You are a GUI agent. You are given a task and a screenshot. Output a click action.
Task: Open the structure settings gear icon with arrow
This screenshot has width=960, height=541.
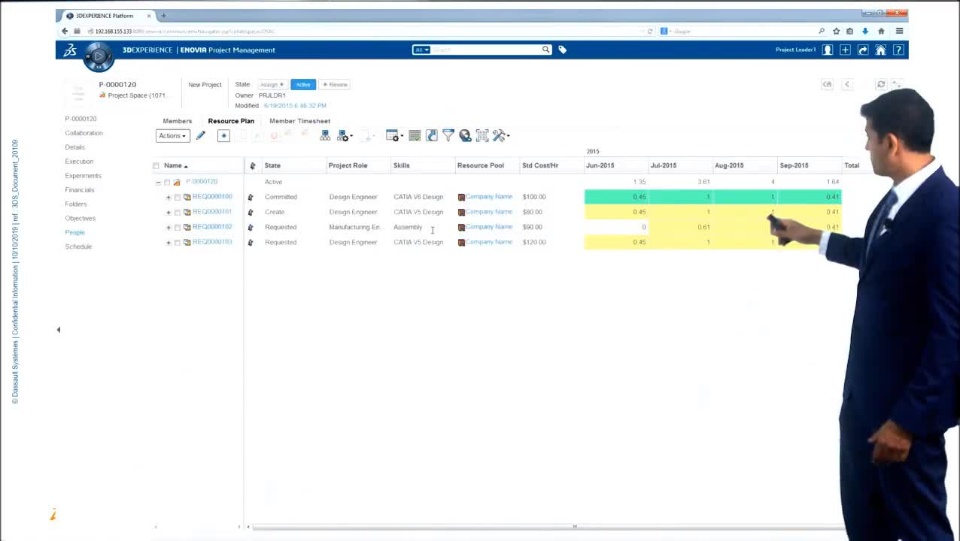(x=345, y=136)
